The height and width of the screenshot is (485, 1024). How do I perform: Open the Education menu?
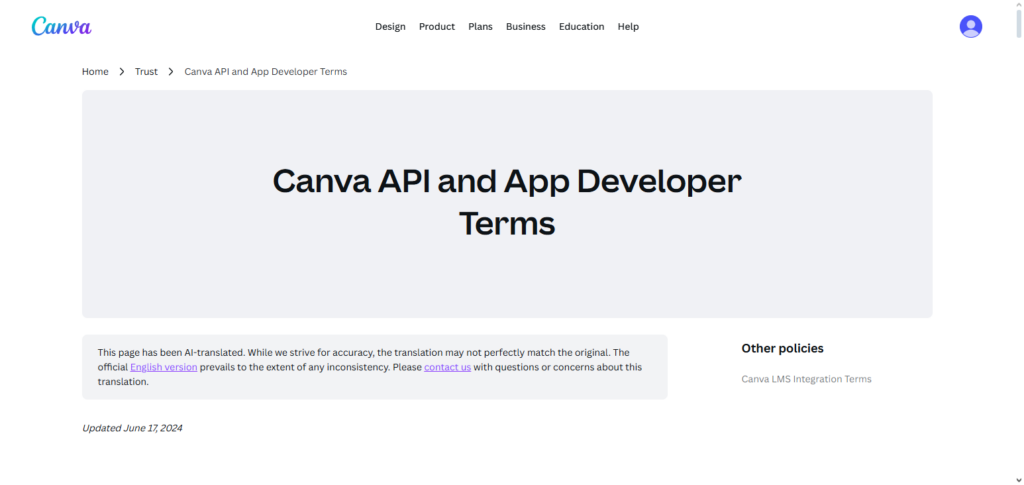click(582, 27)
